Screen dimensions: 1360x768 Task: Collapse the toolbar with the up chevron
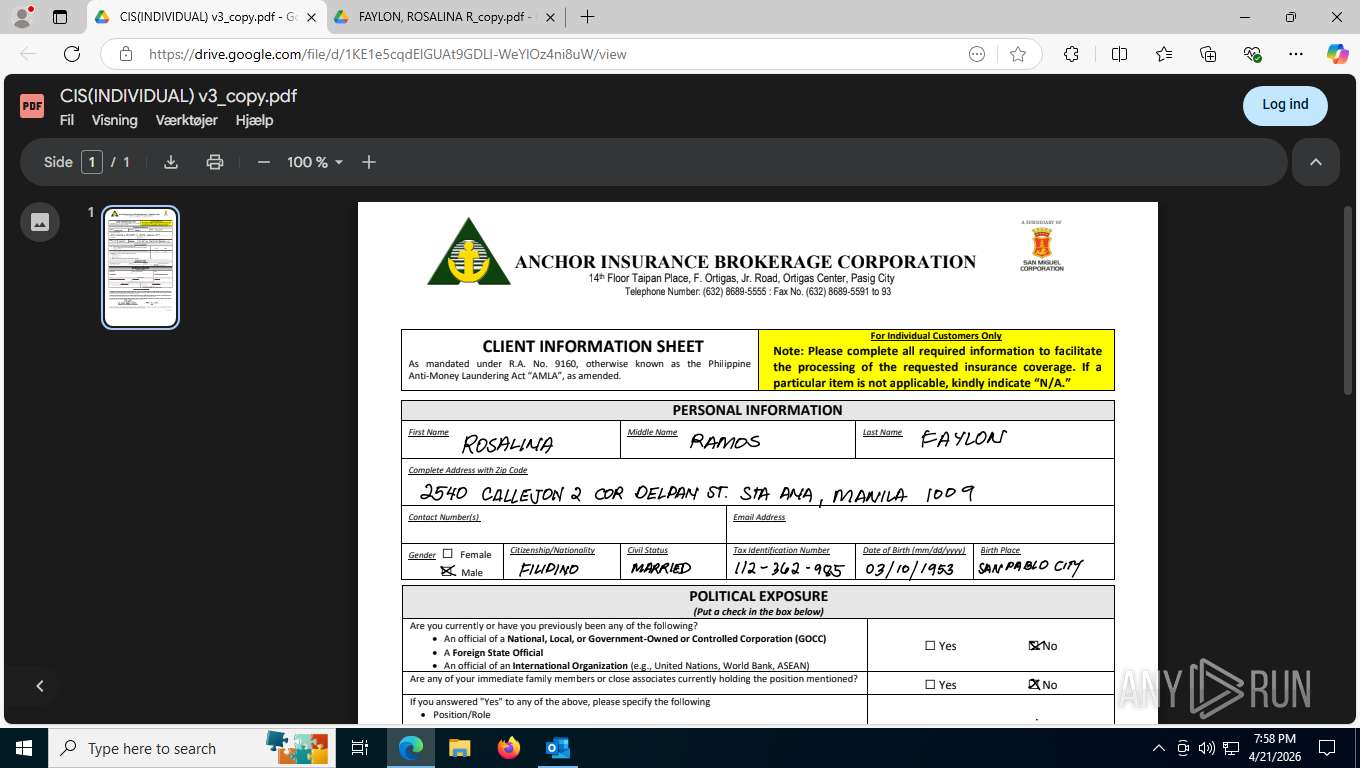coord(1316,162)
